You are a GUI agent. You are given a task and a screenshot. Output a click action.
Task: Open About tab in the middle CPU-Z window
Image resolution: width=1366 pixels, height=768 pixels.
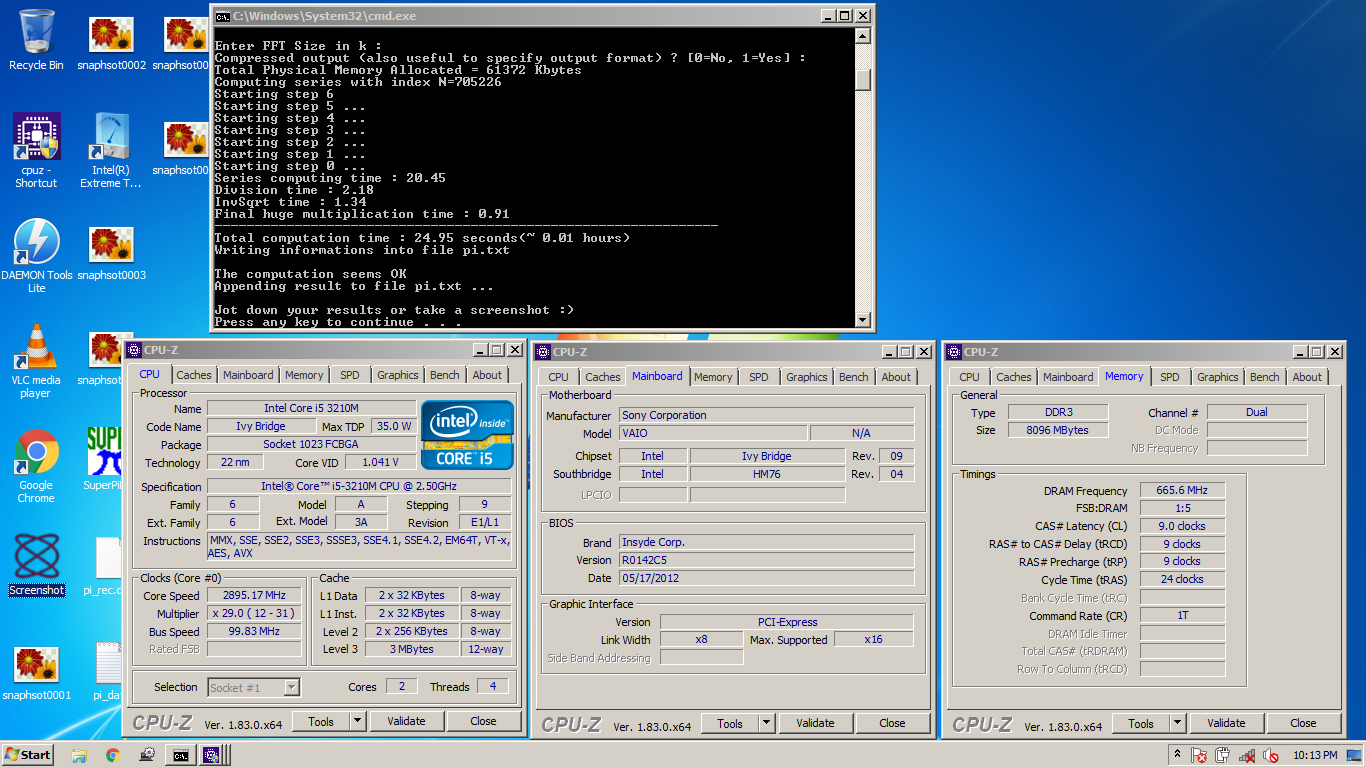pos(896,377)
